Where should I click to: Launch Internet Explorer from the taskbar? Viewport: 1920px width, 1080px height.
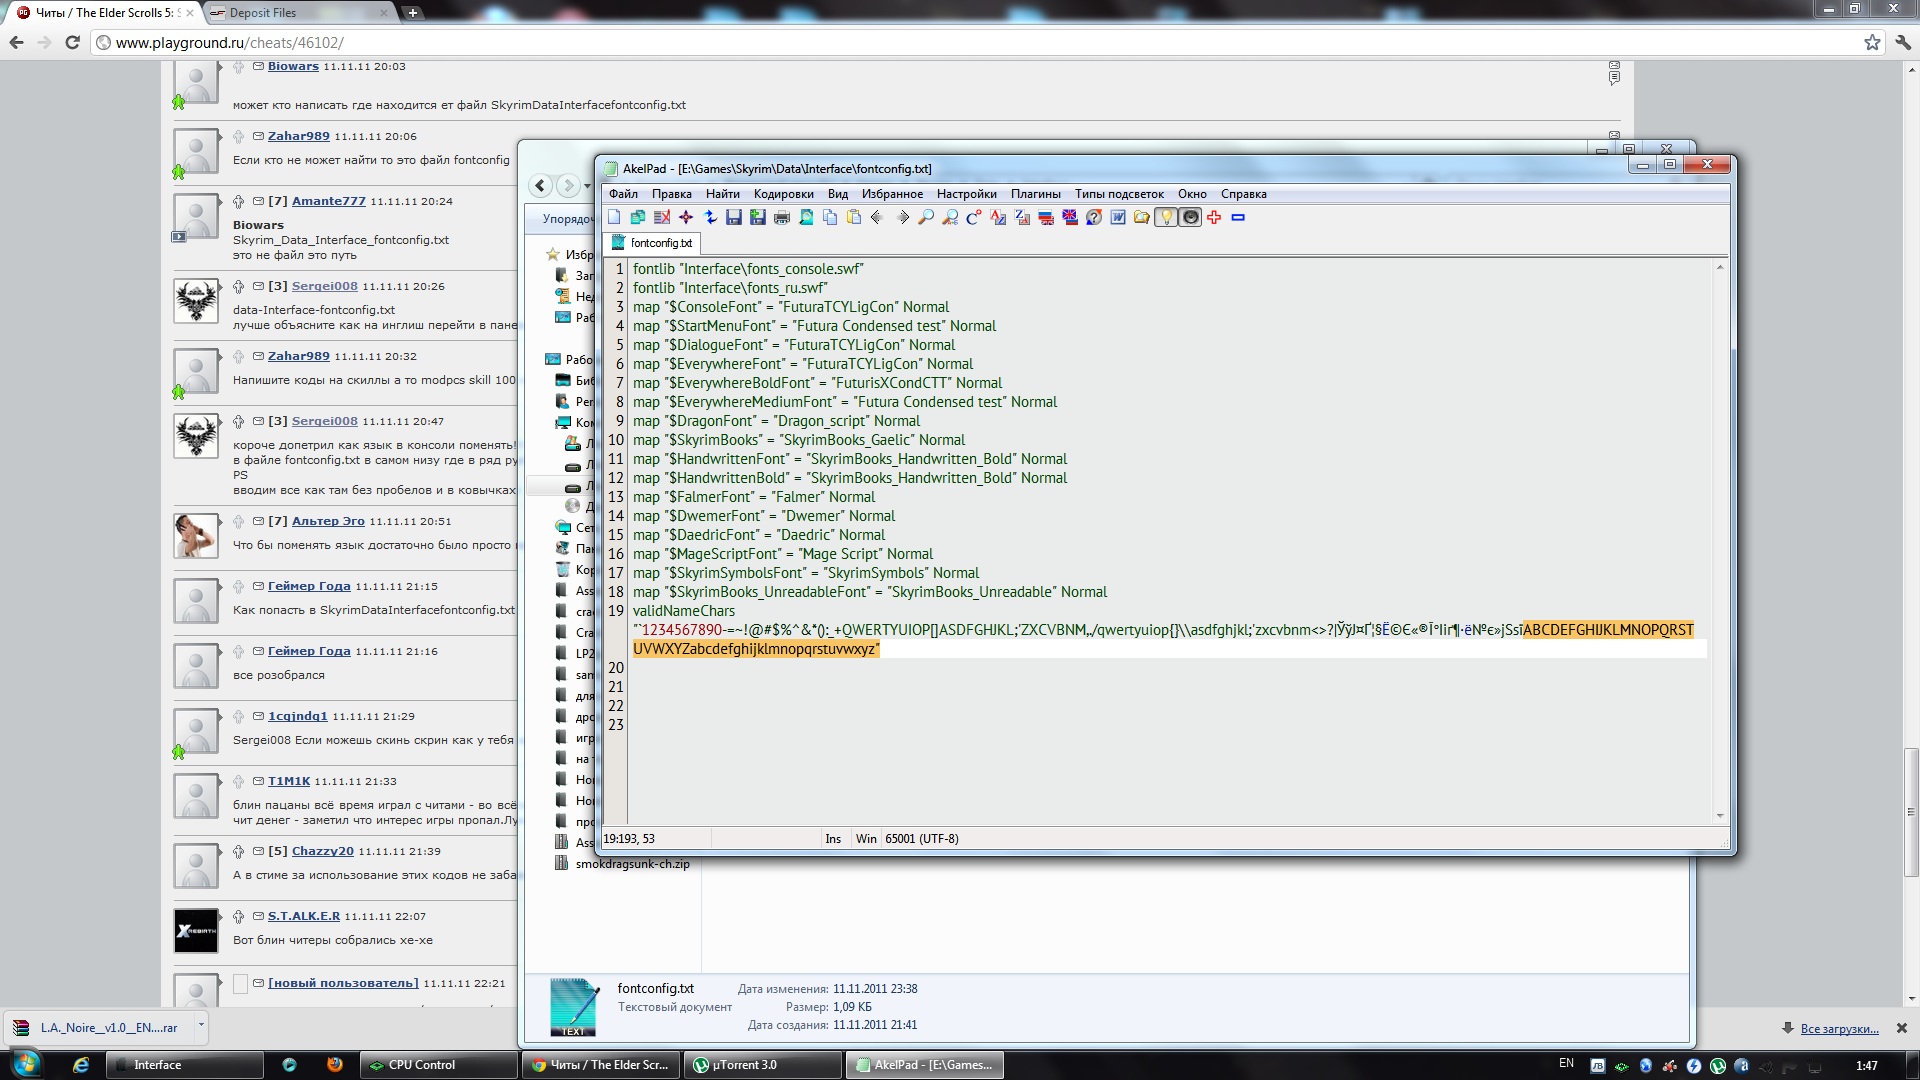tap(80, 1065)
